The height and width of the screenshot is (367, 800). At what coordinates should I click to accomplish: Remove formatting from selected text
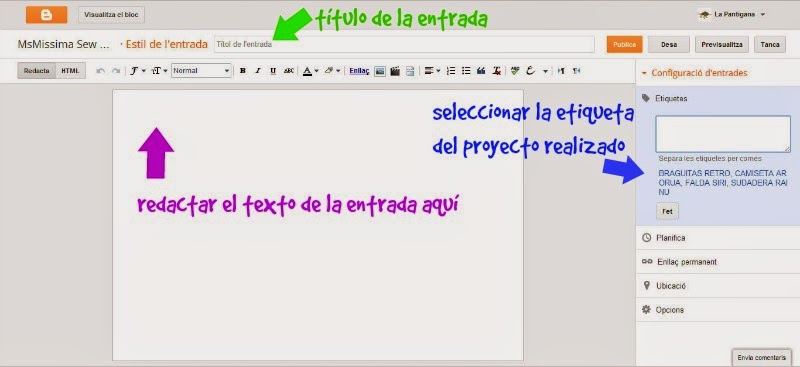(496, 71)
